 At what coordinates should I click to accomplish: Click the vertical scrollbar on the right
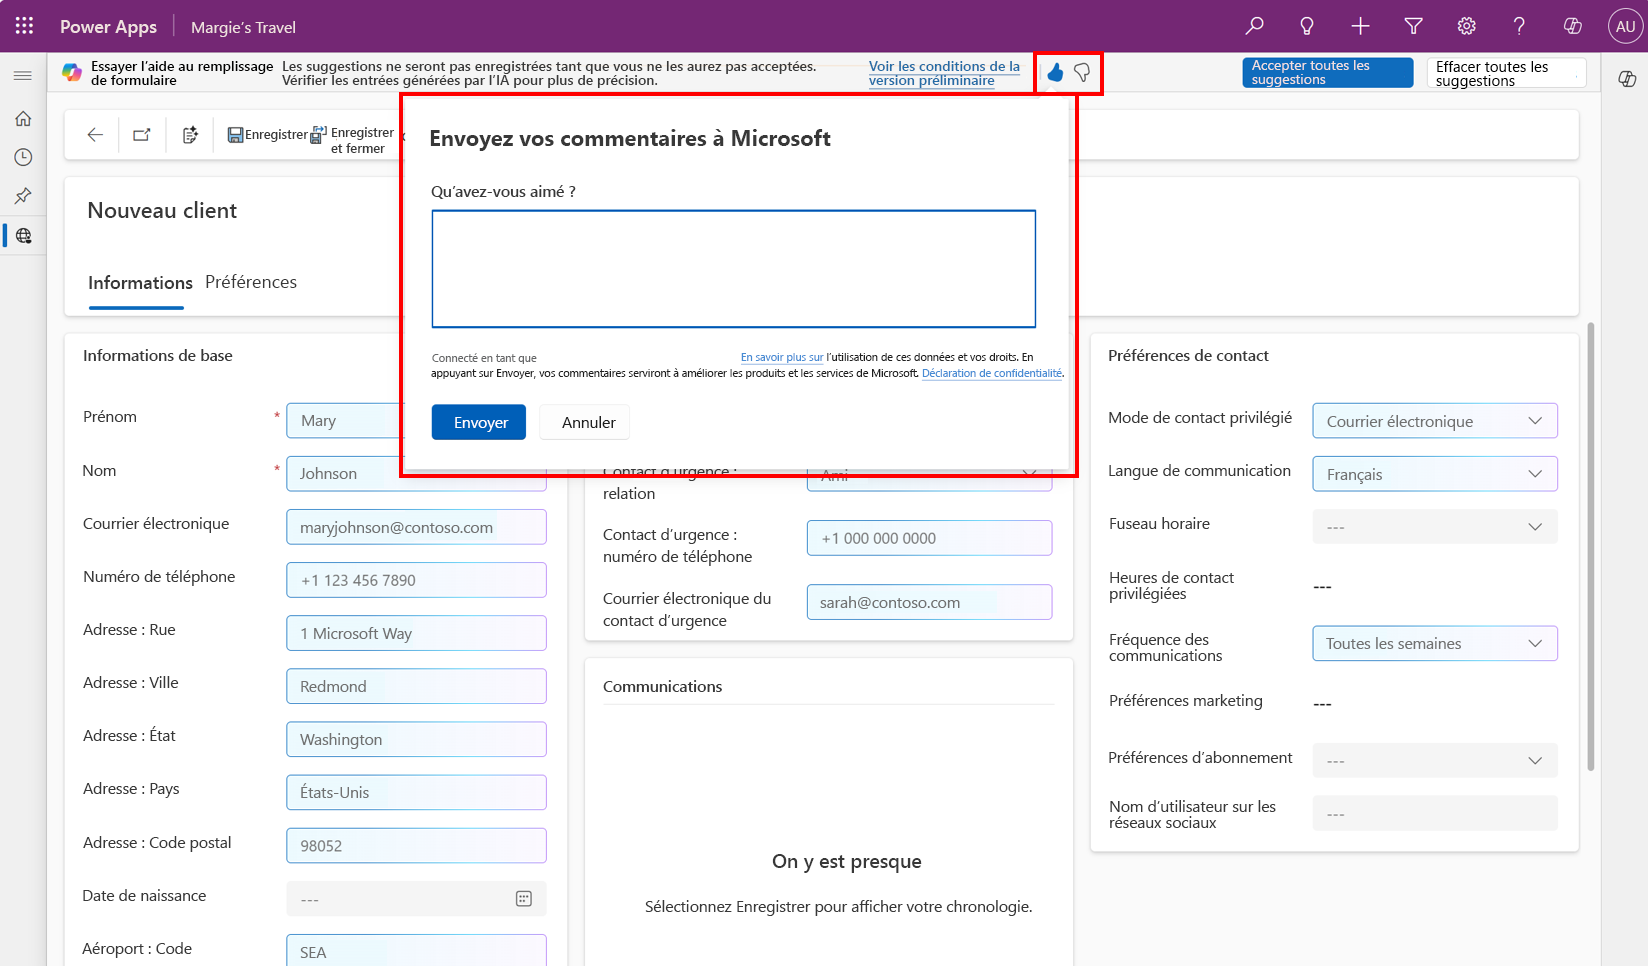1590,547
